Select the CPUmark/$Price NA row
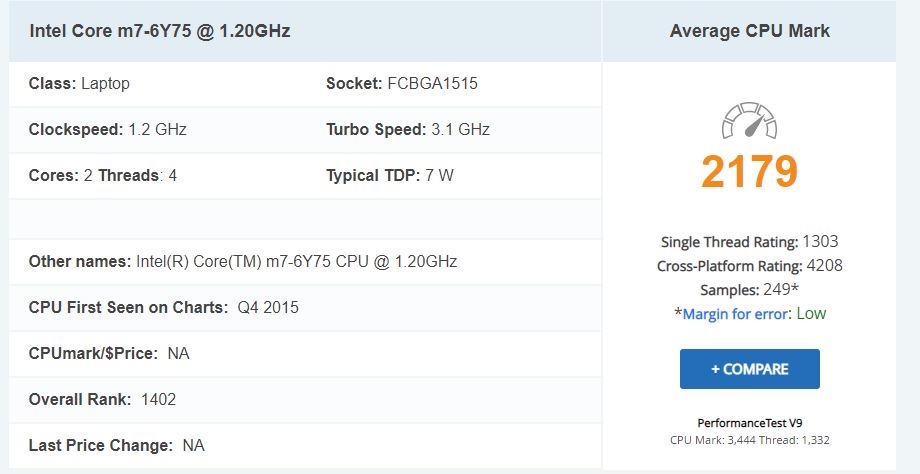 109,353
